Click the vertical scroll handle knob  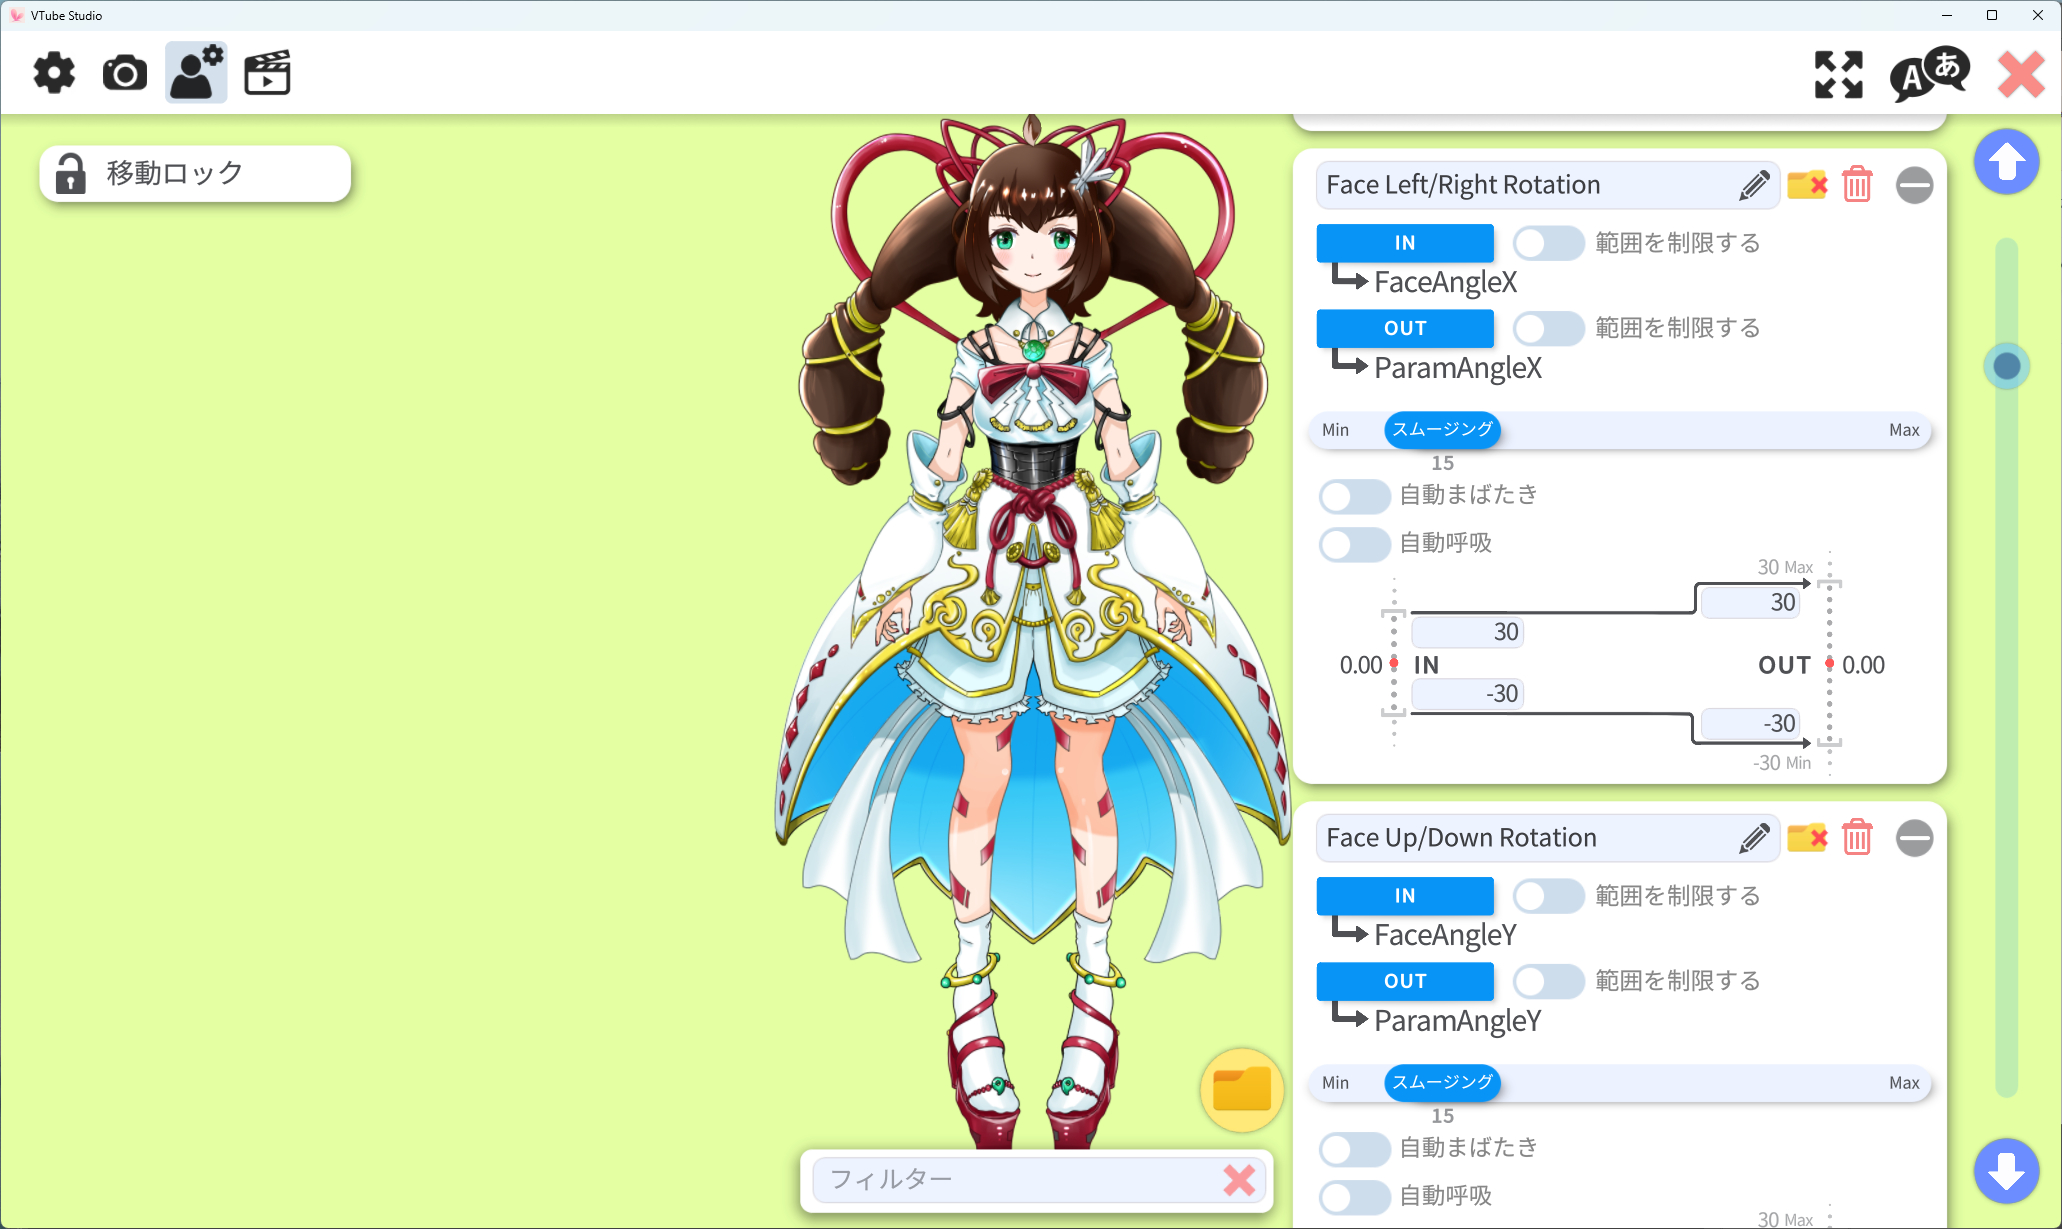coord(2006,366)
